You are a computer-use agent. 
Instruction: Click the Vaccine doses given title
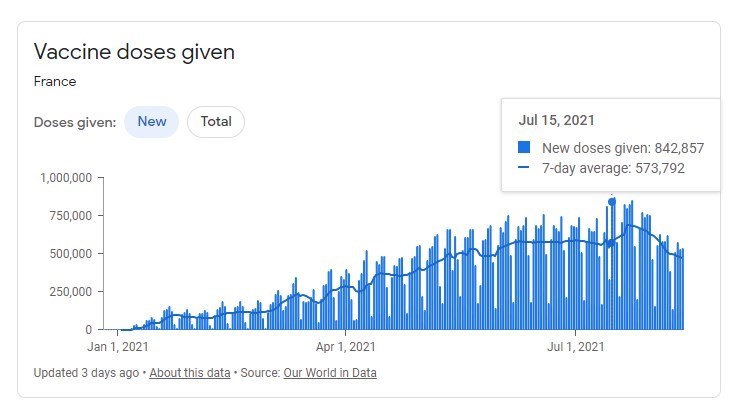[134, 51]
